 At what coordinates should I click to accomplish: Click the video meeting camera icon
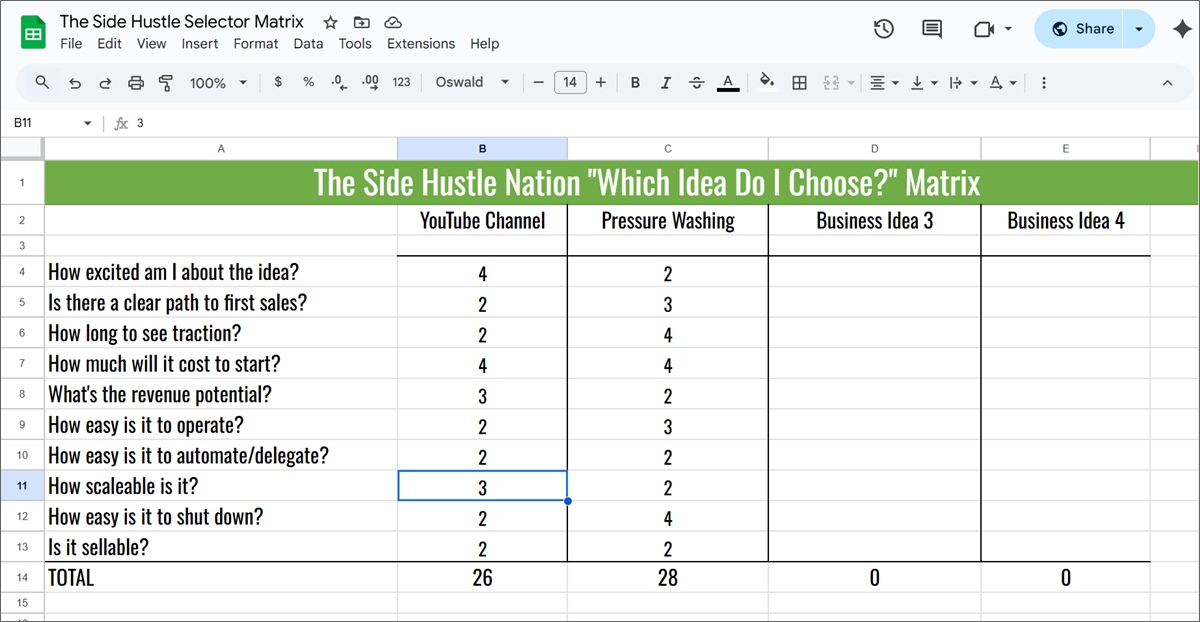click(983, 29)
